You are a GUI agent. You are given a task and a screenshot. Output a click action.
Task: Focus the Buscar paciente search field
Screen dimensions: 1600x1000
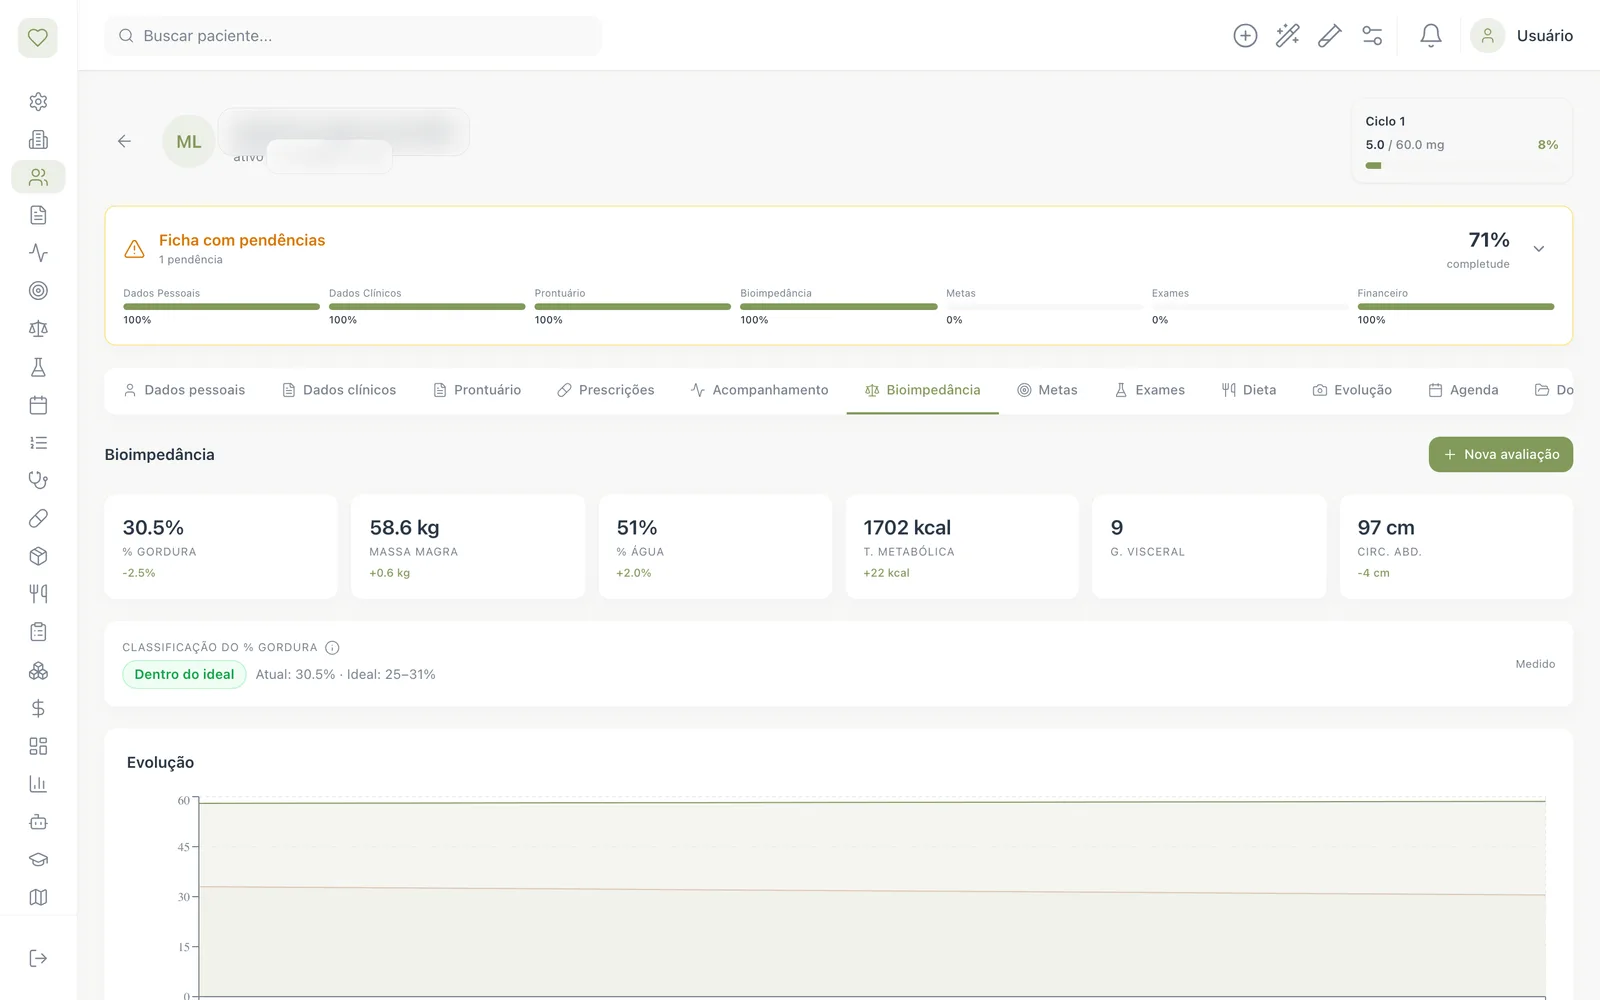[x=353, y=36]
